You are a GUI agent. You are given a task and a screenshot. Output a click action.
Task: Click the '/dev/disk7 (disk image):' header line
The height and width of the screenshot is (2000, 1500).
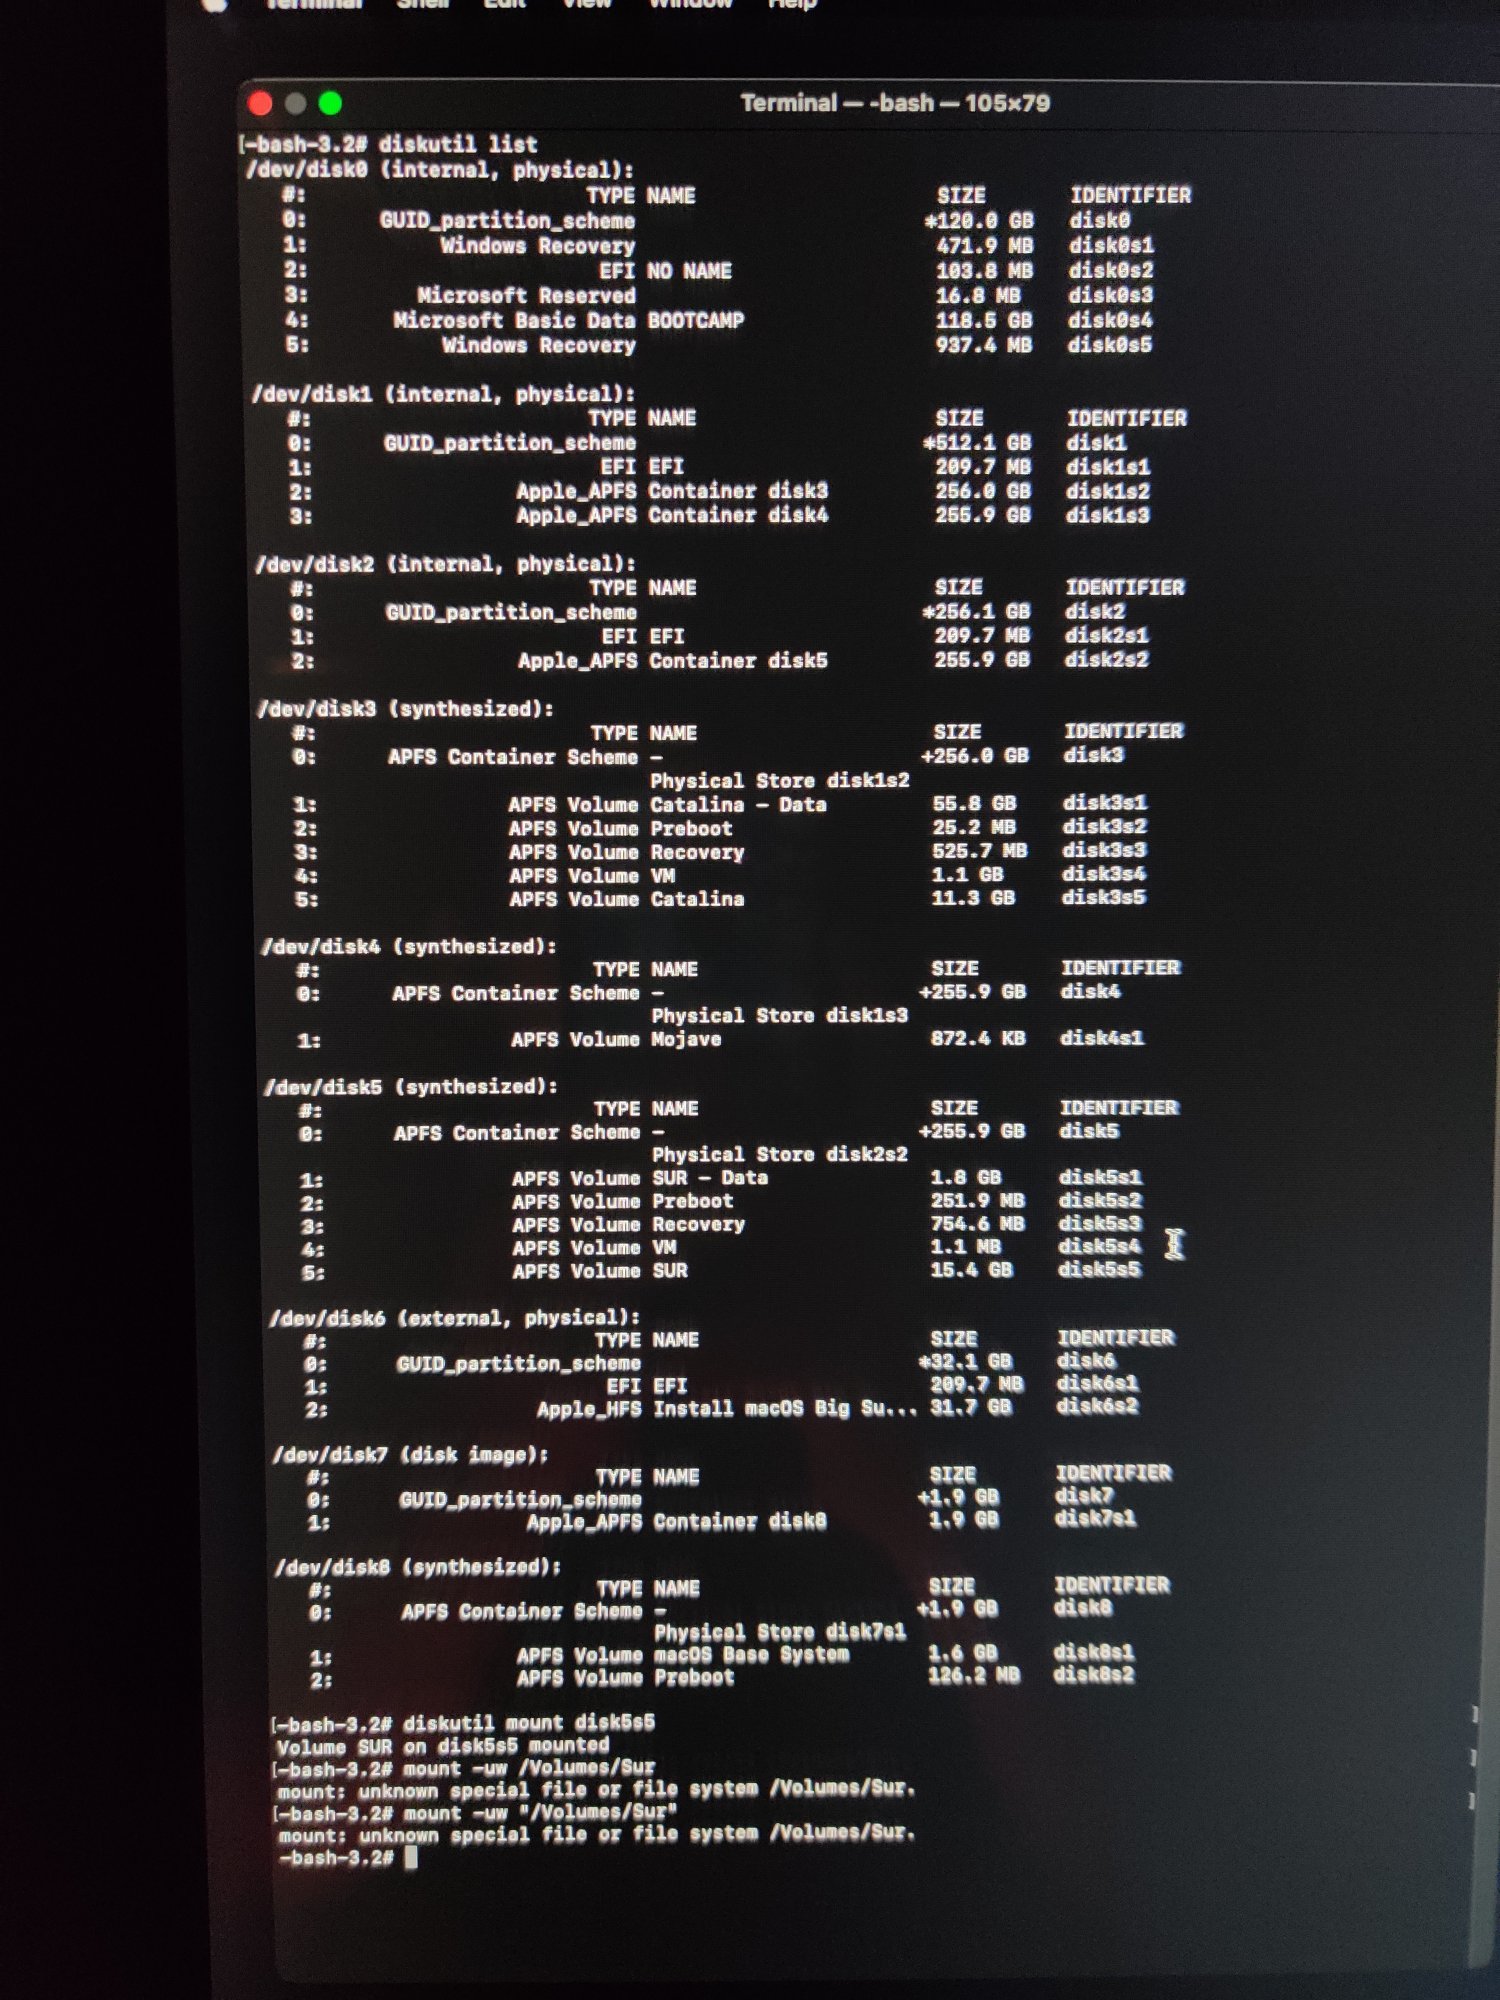pyautogui.click(x=411, y=1455)
